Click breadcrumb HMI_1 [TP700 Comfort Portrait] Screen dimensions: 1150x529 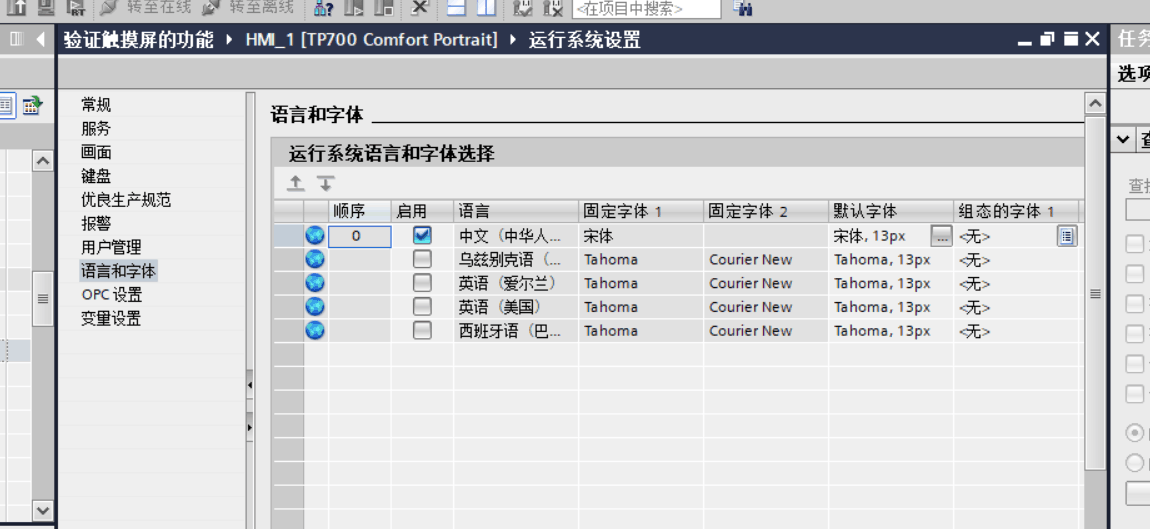click(x=372, y=39)
